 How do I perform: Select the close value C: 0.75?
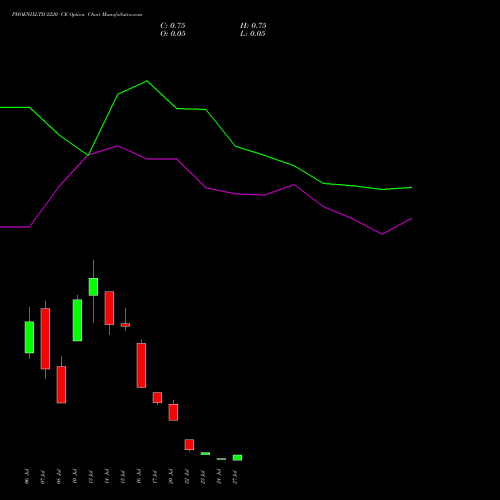pos(173,26)
